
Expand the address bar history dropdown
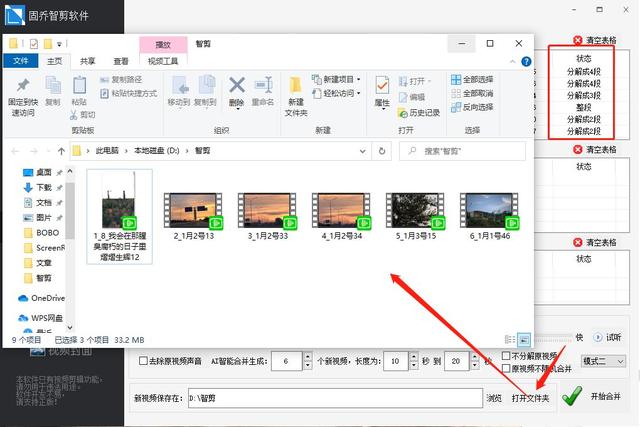tap(362, 151)
